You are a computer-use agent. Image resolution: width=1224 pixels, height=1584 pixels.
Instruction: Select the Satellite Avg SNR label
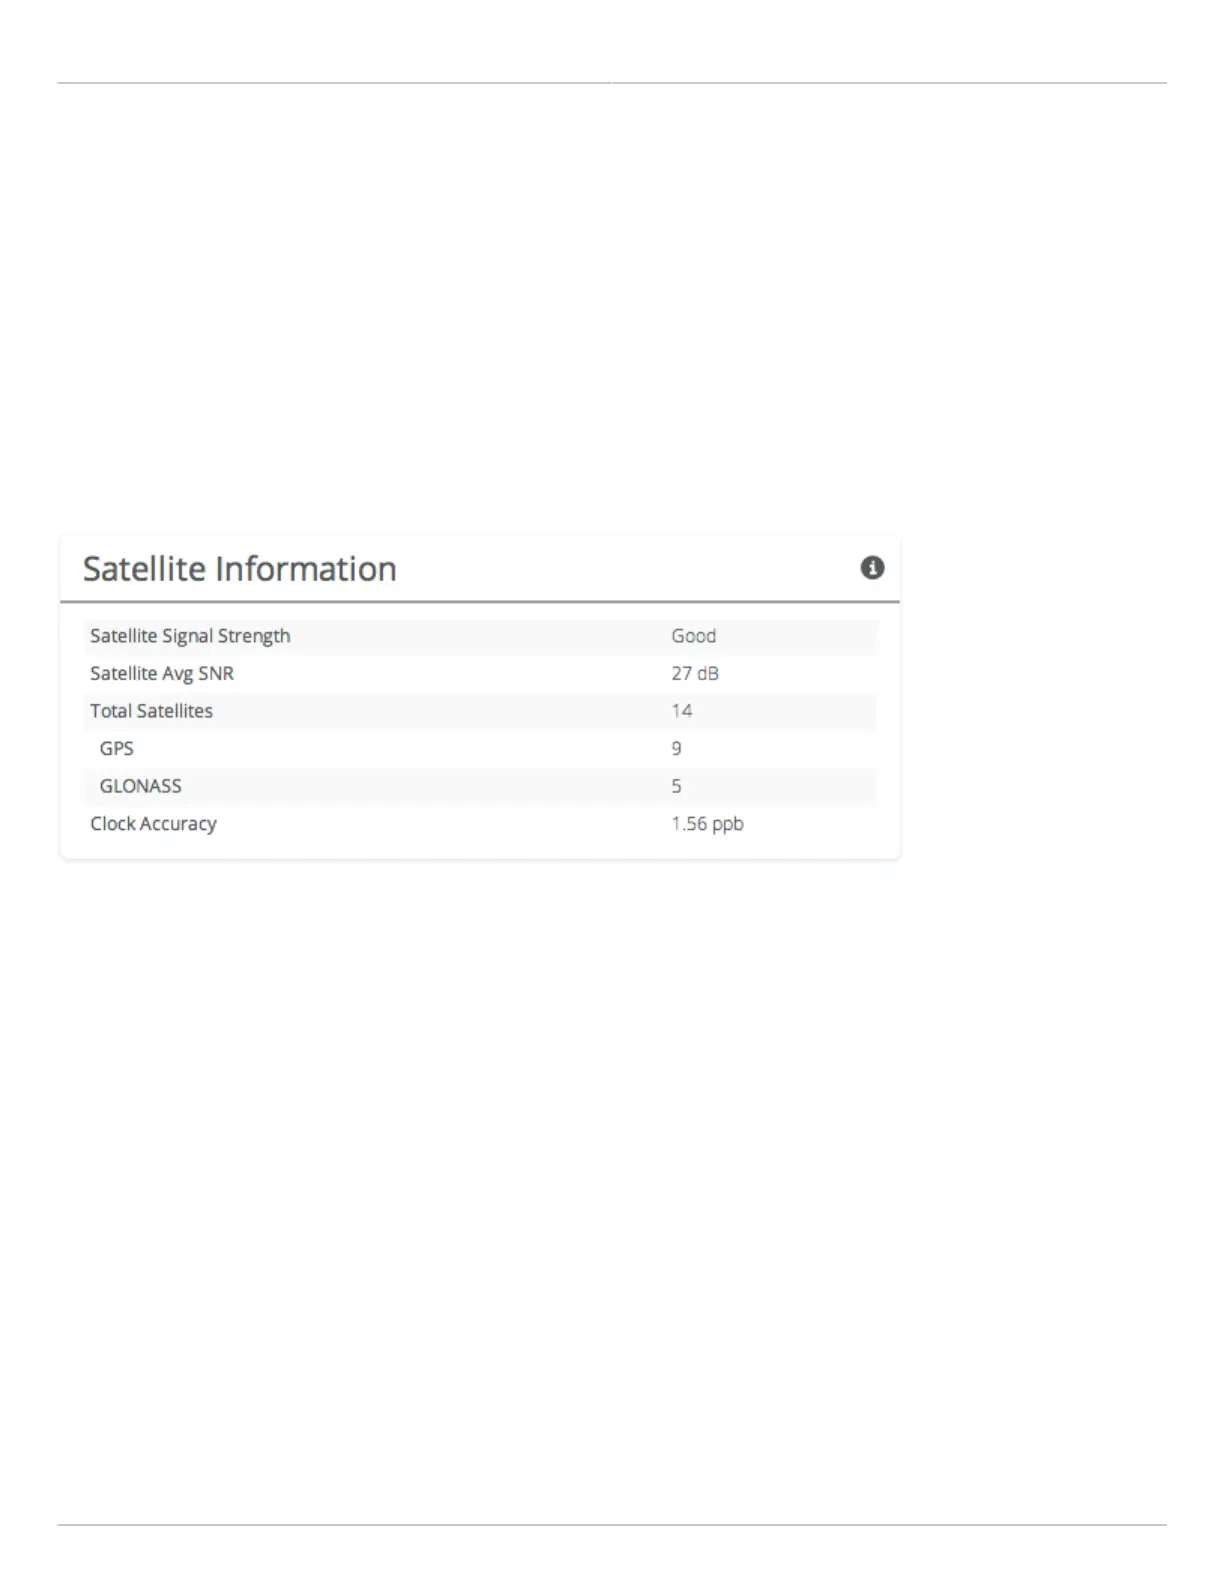[162, 674]
